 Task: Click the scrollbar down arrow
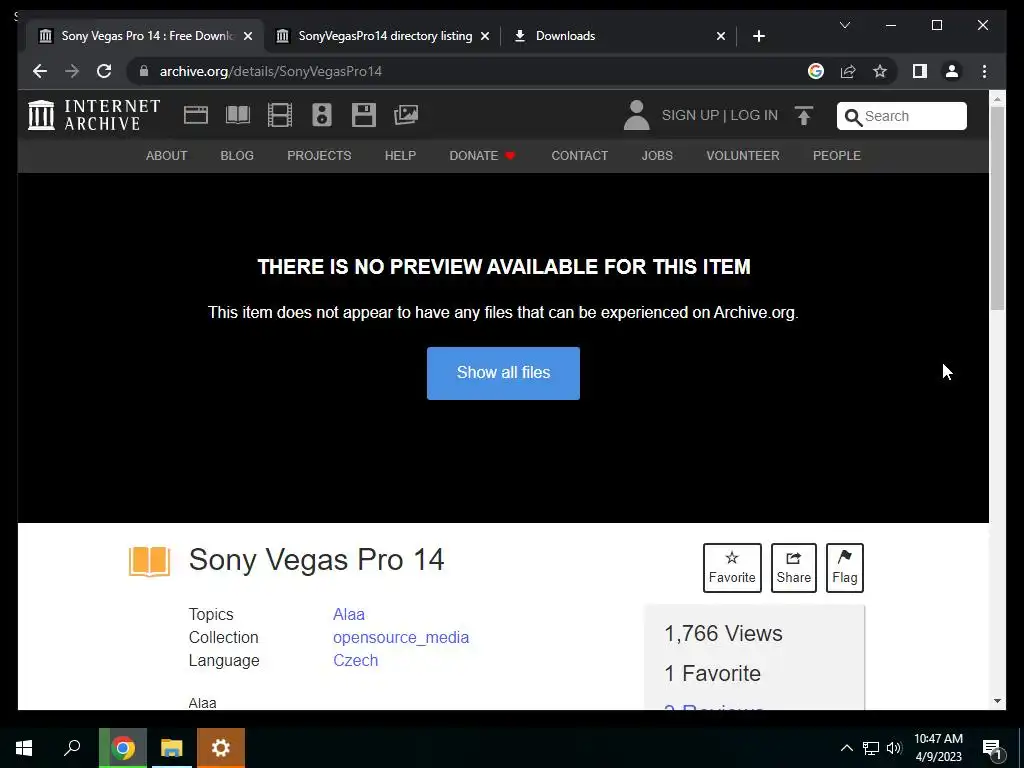[997, 701]
